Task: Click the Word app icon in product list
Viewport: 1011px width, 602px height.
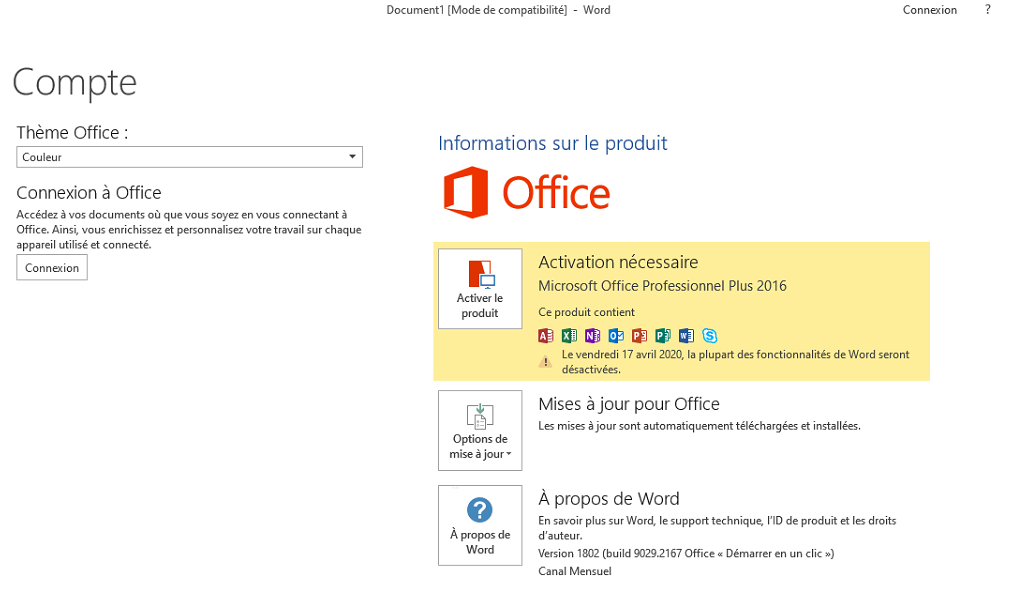Action: coord(687,336)
